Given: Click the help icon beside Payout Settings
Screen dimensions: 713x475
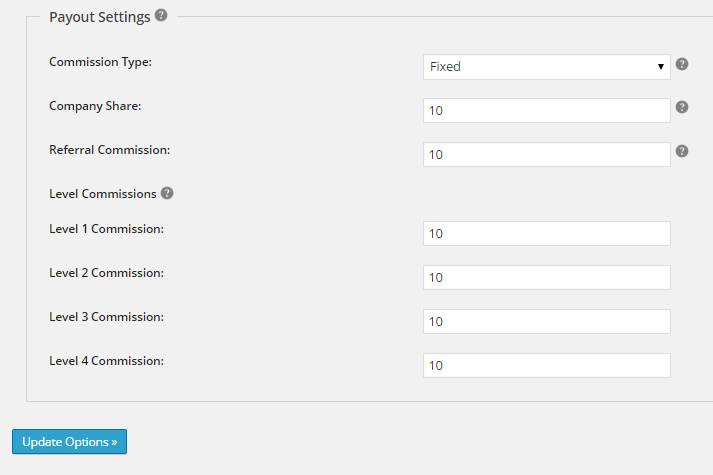Looking at the screenshot, I should click(161, 15).
